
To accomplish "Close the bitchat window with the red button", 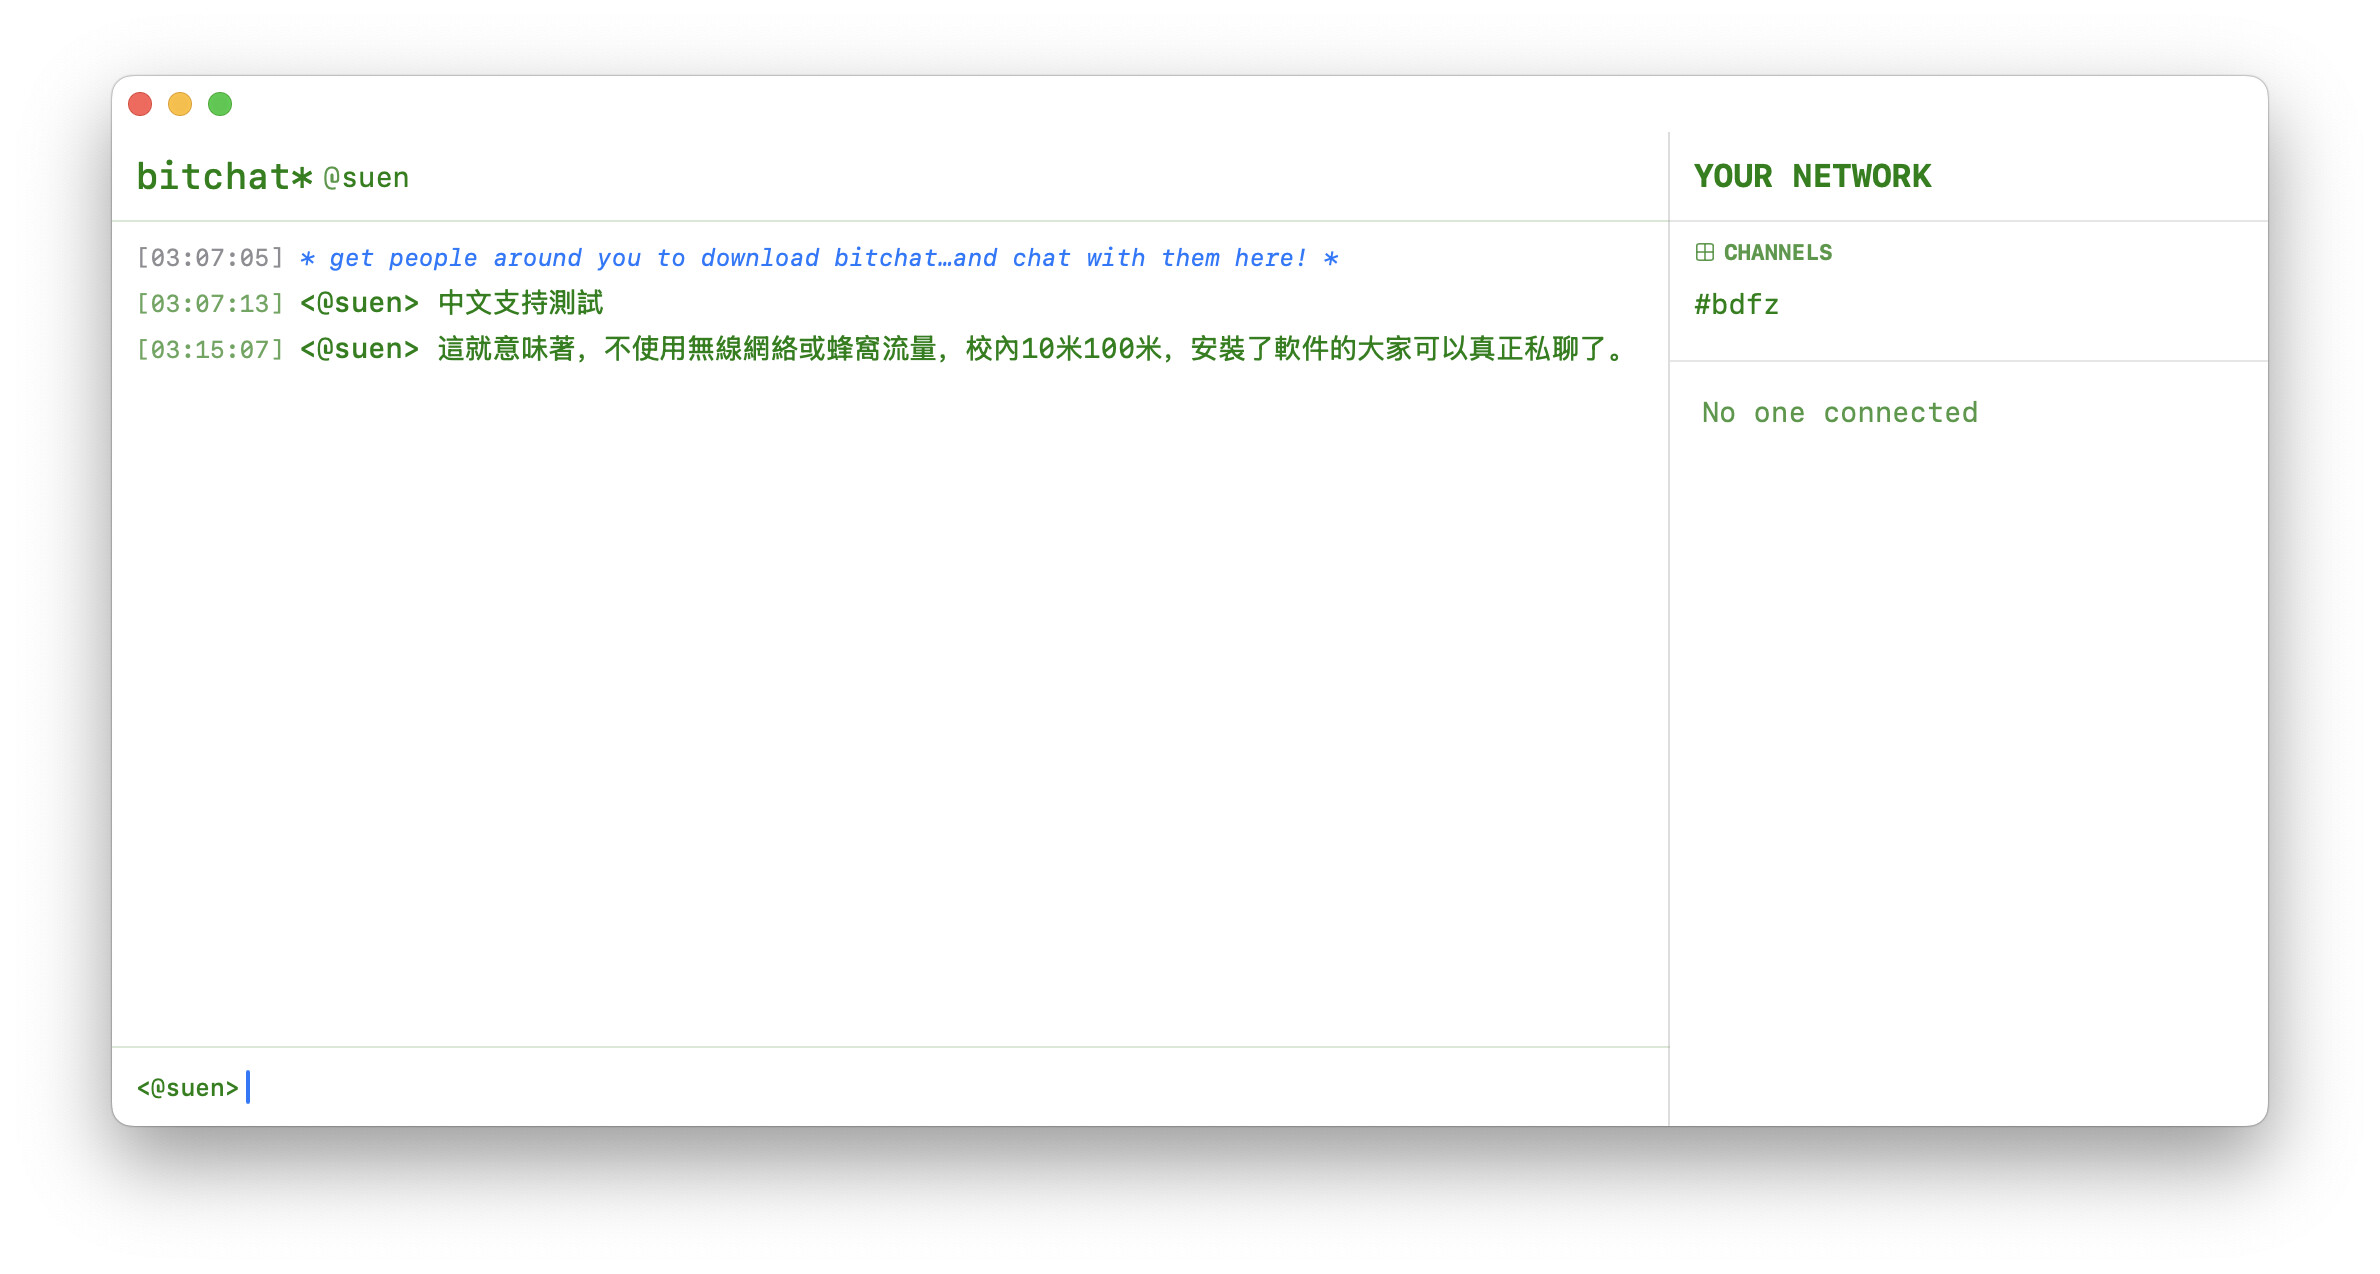I will [x=140, y=104].
